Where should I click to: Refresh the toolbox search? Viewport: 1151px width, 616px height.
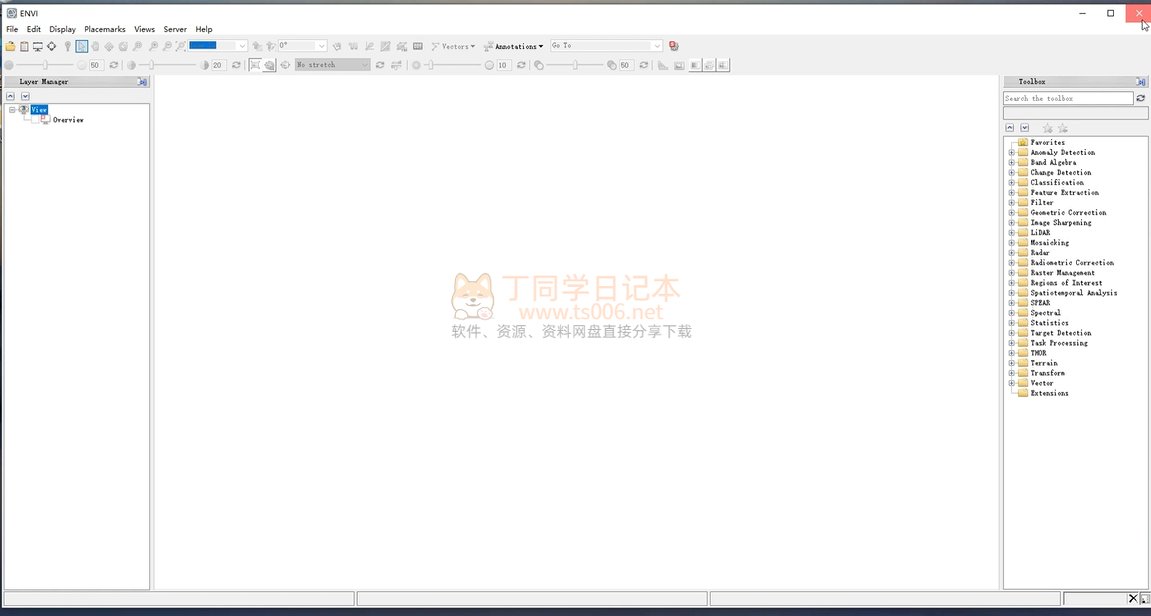pyautogui.click(x=1141, y=98)
